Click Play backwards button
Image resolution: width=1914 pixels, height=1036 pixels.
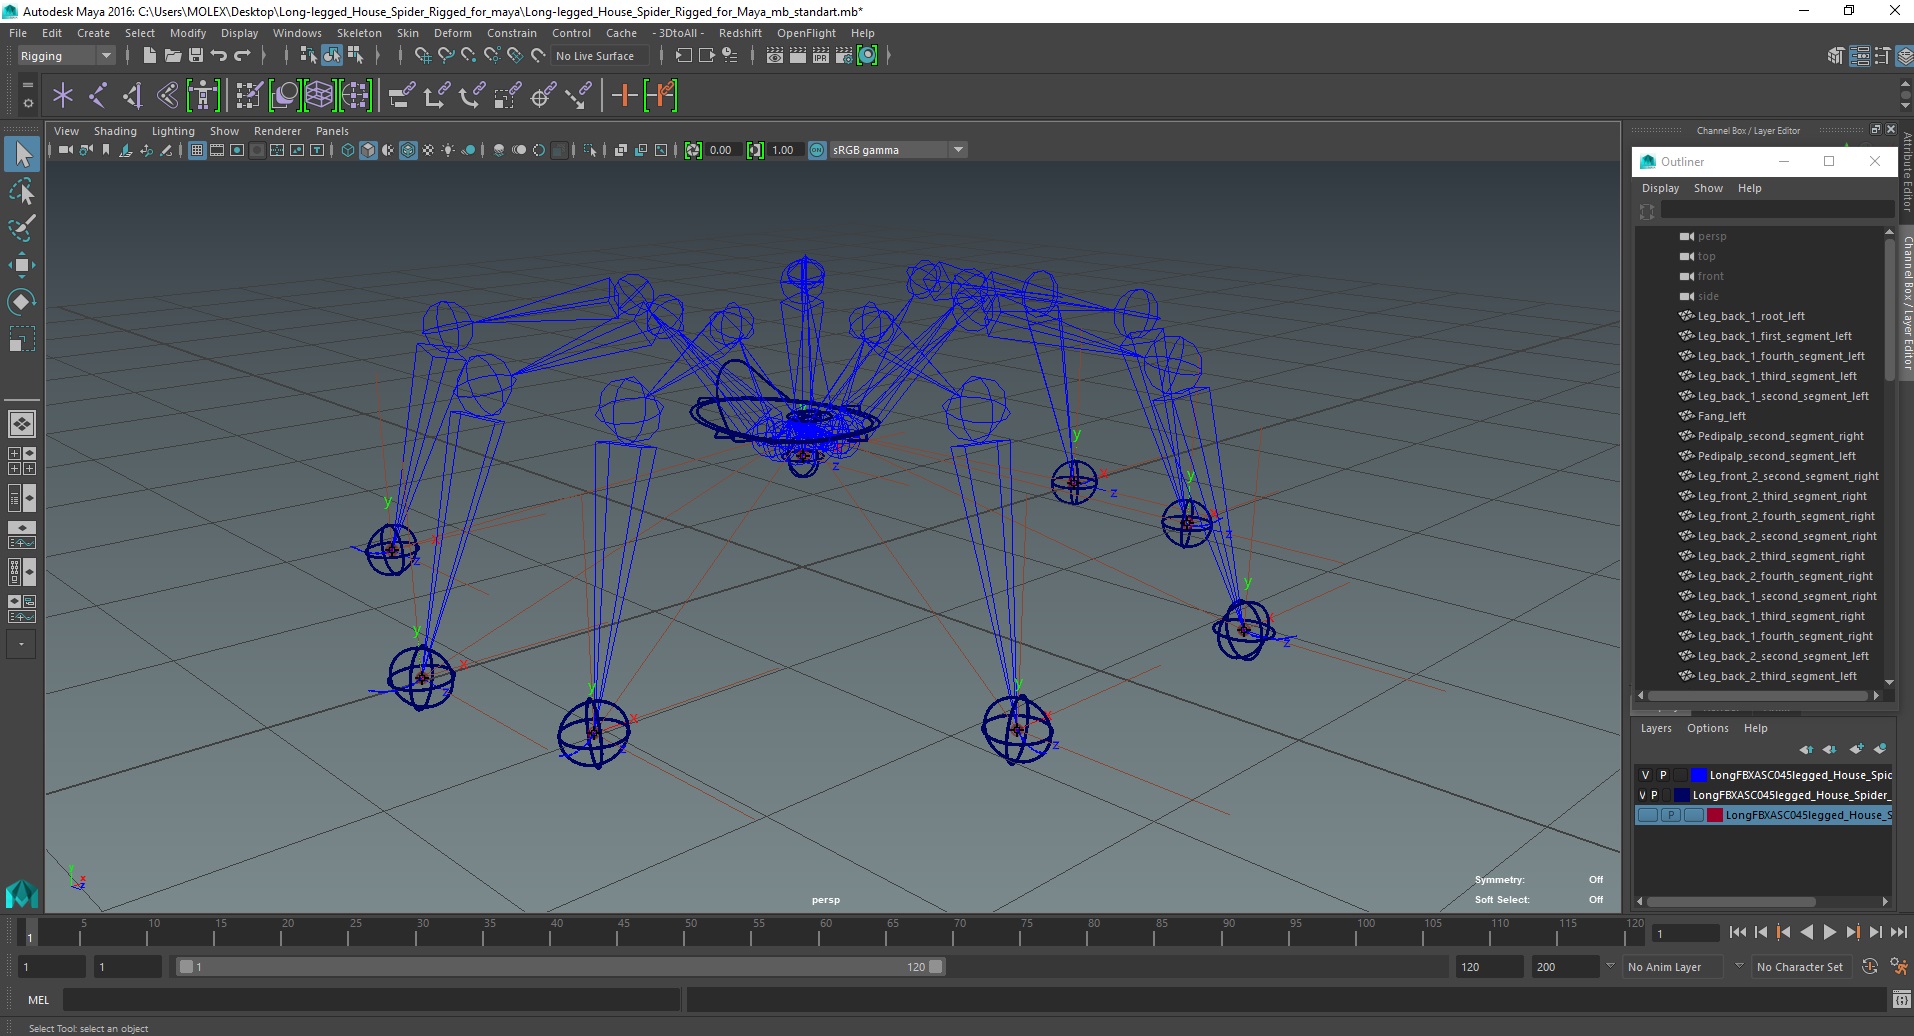(x=1806, y=932)
